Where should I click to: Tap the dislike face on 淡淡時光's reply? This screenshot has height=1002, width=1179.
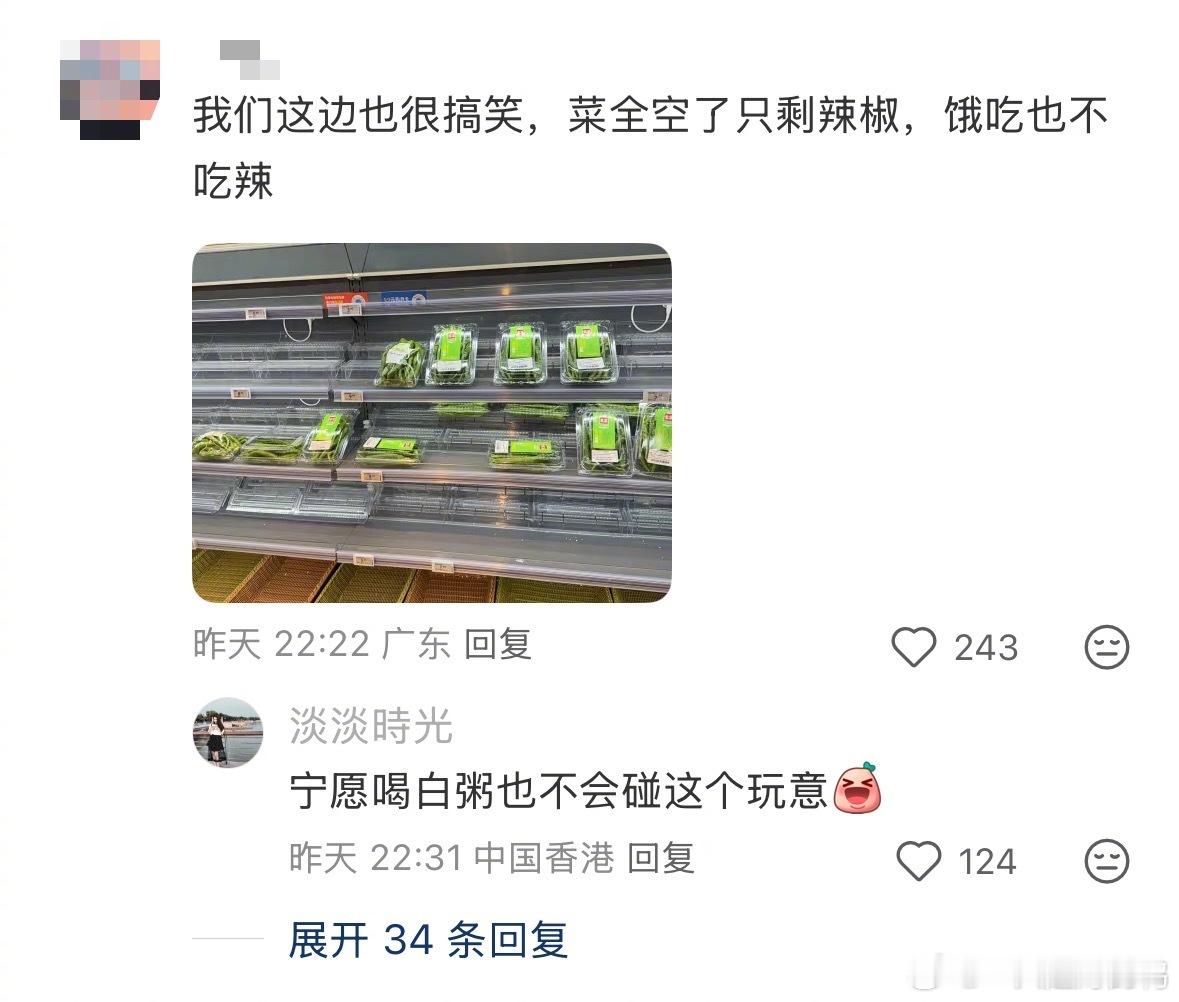coord(1107,861)
